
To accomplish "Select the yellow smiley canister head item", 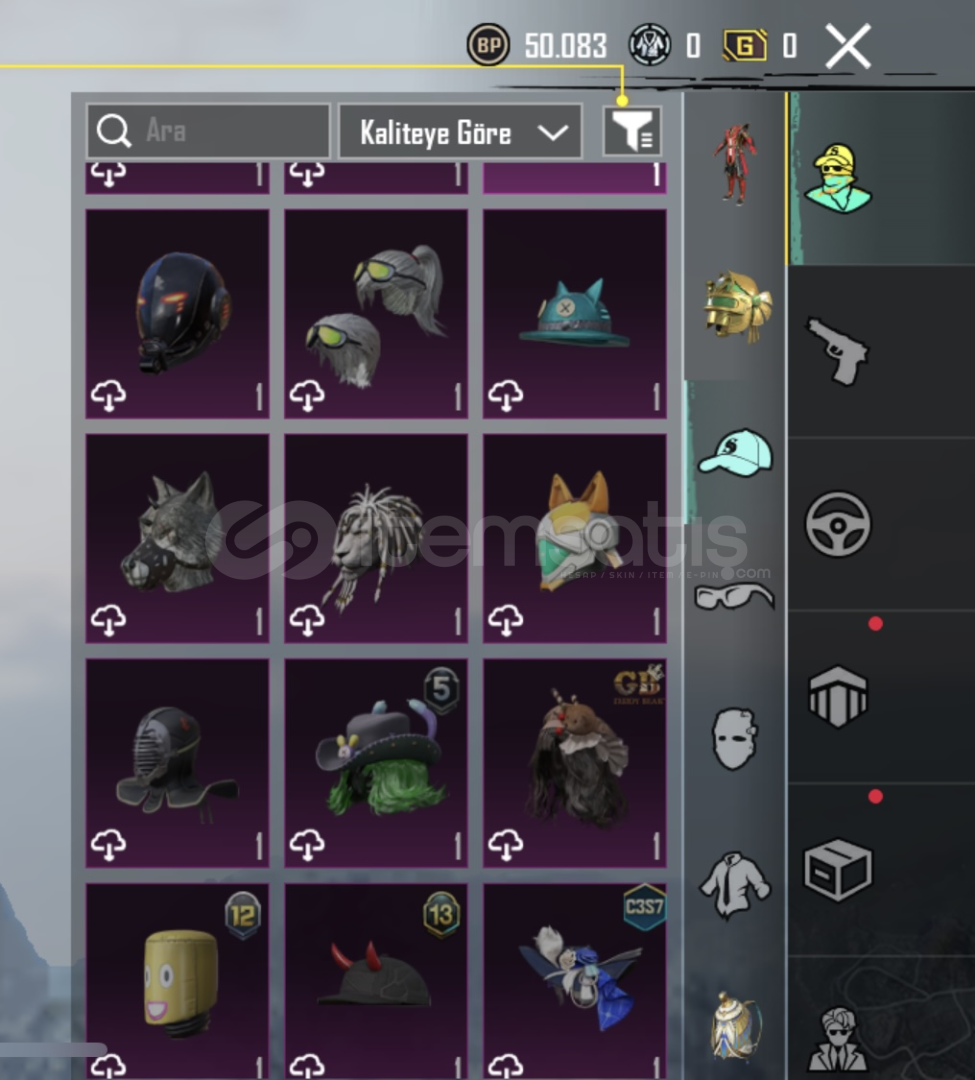I will 178,981.
